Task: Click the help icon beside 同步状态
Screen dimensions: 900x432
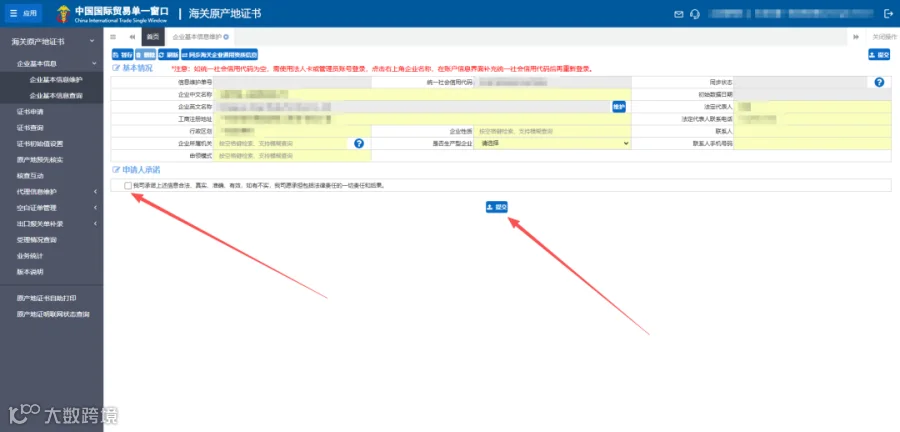Action: tap(879, 82)
